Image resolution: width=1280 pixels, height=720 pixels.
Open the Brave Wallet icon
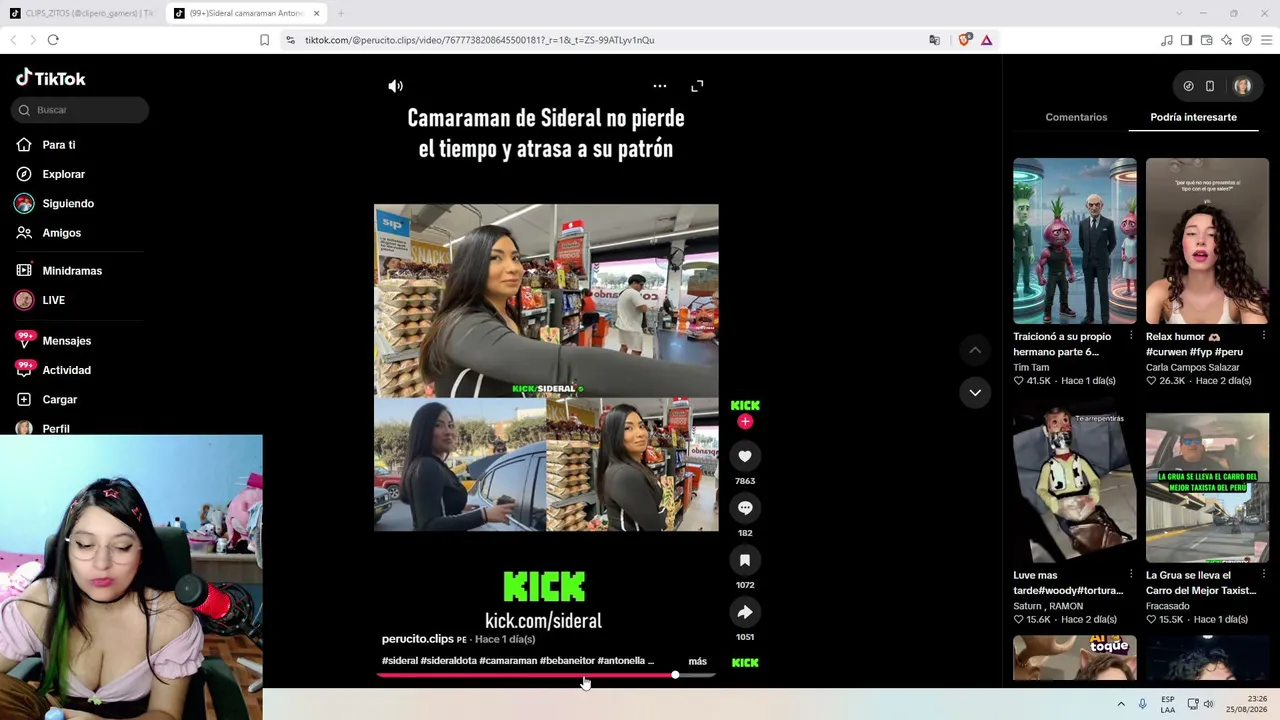pyautogui.click(x=1206, y=40)
